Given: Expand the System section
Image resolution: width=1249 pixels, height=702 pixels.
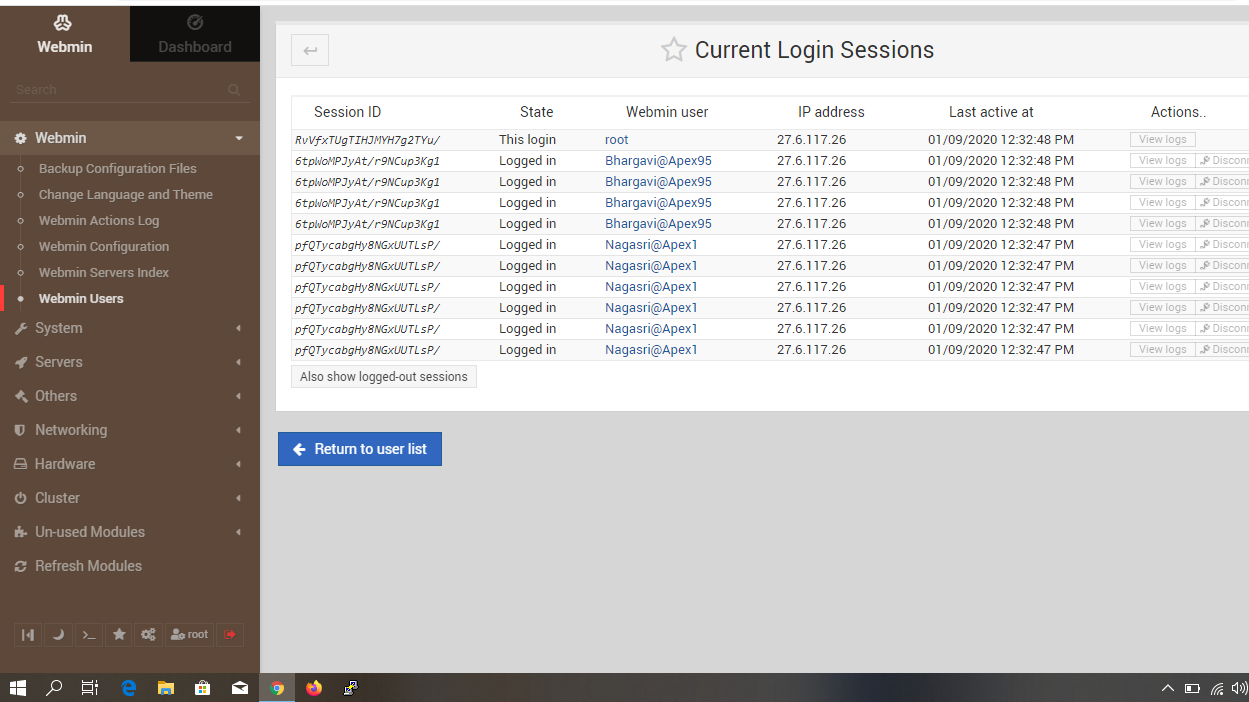Looking at the screenshot, I should click(x=55, y=328).
